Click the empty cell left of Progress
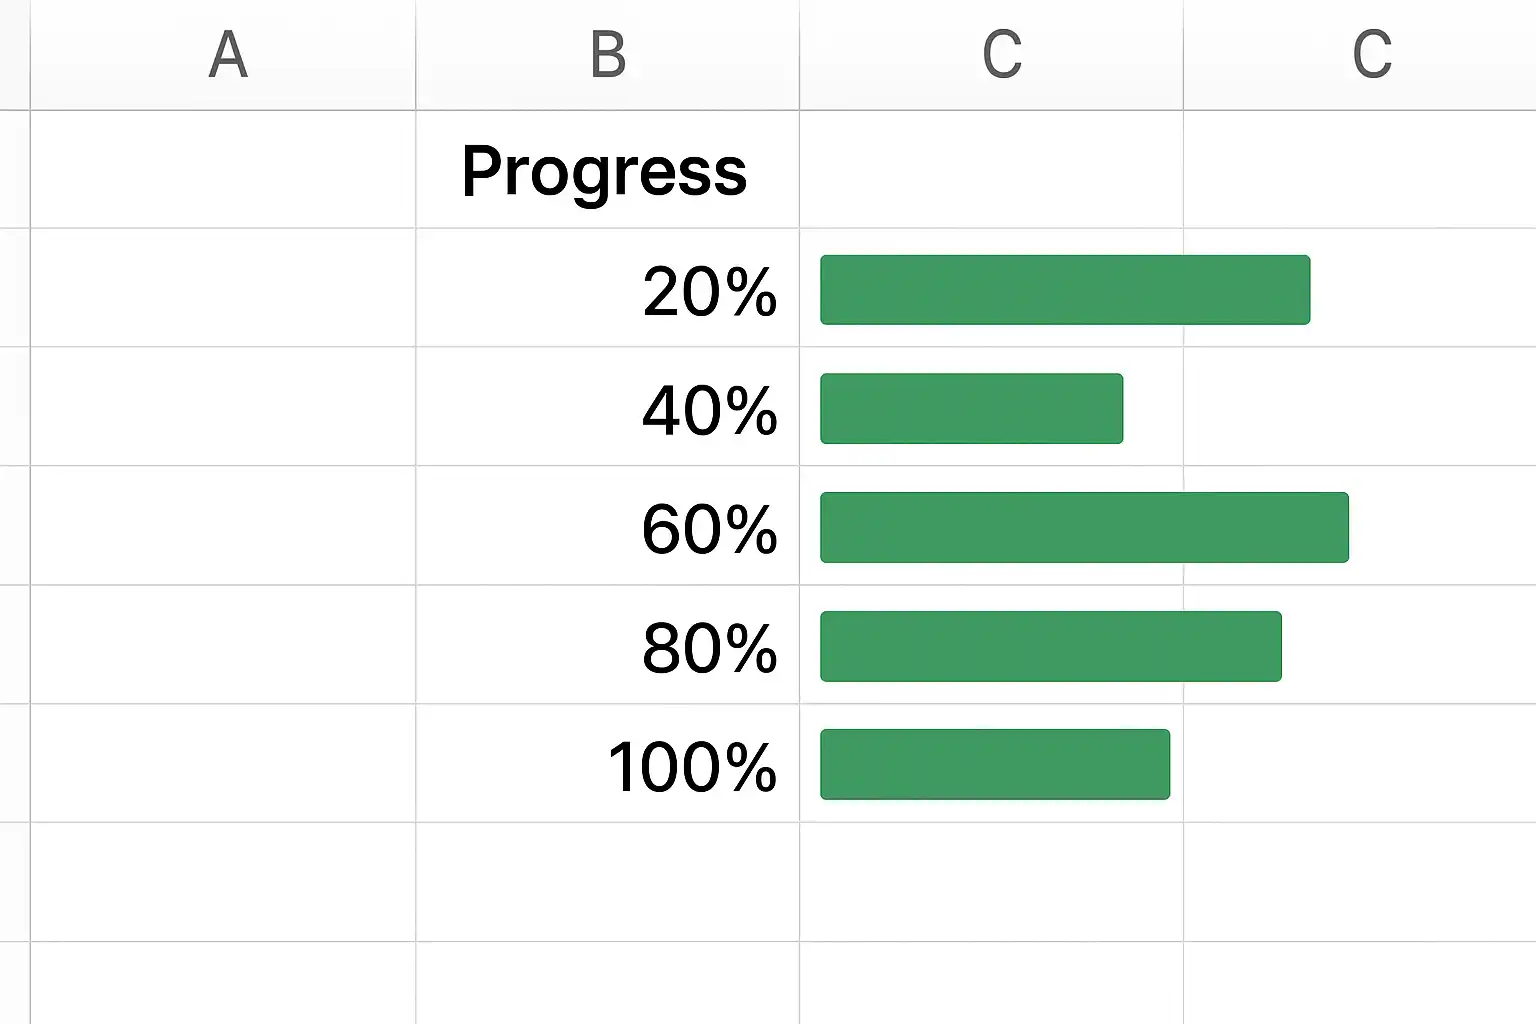 coord(223,170)
